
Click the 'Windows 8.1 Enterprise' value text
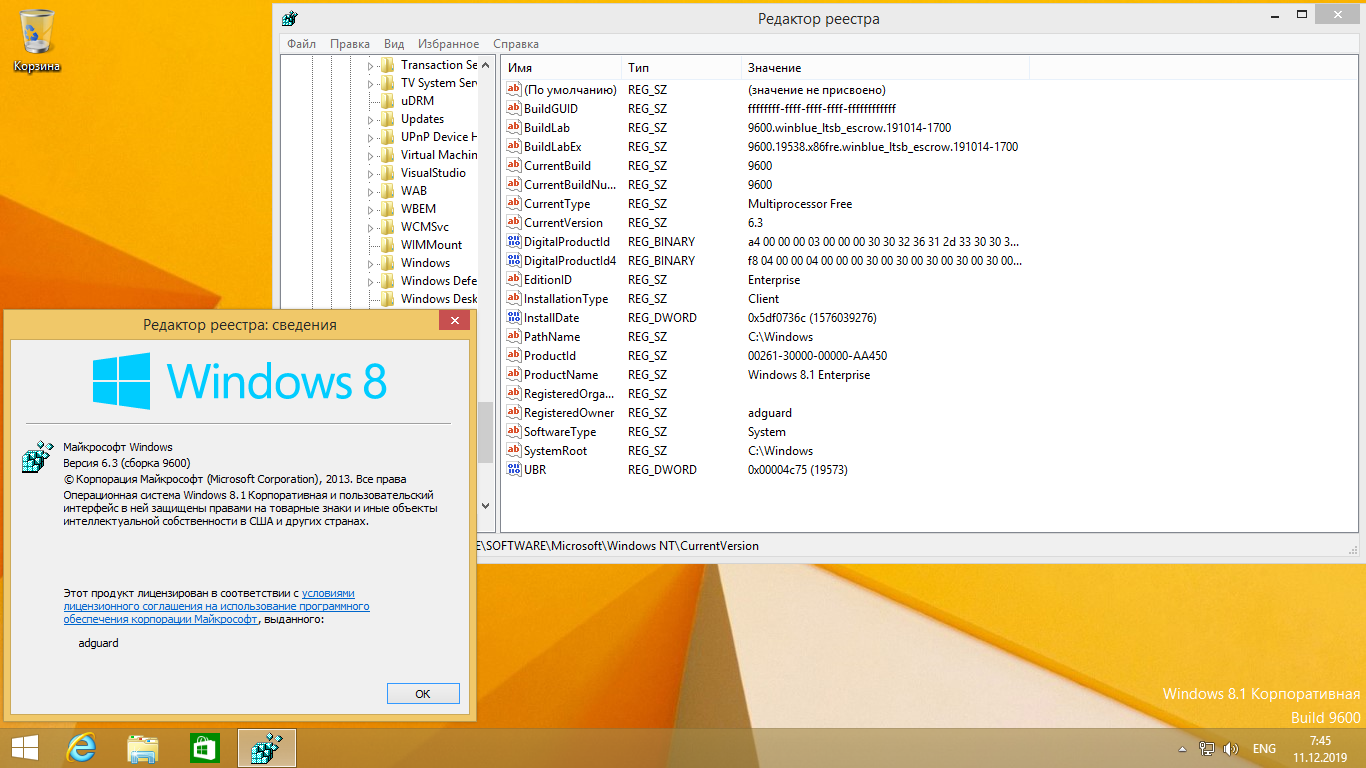pyautogui.click(x=809, y=375)
